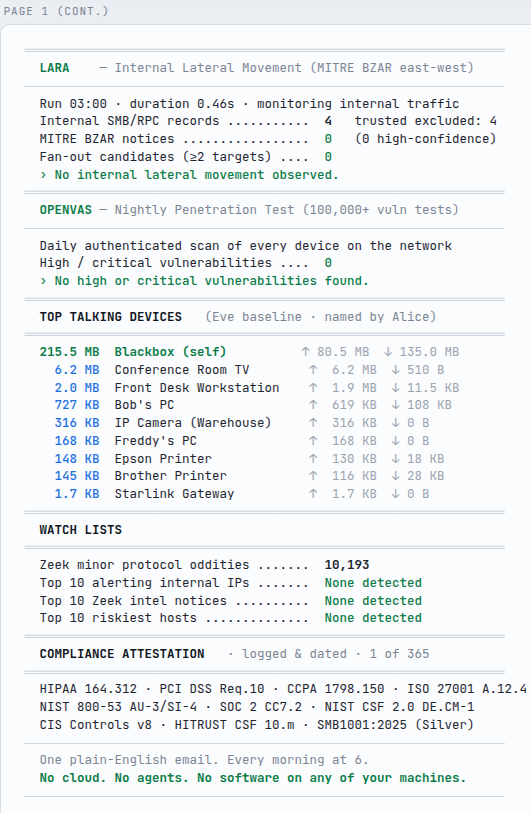Click the upload arrow for Conference Room TV
This screenshot has width=531, height=813.
point(313,370)
